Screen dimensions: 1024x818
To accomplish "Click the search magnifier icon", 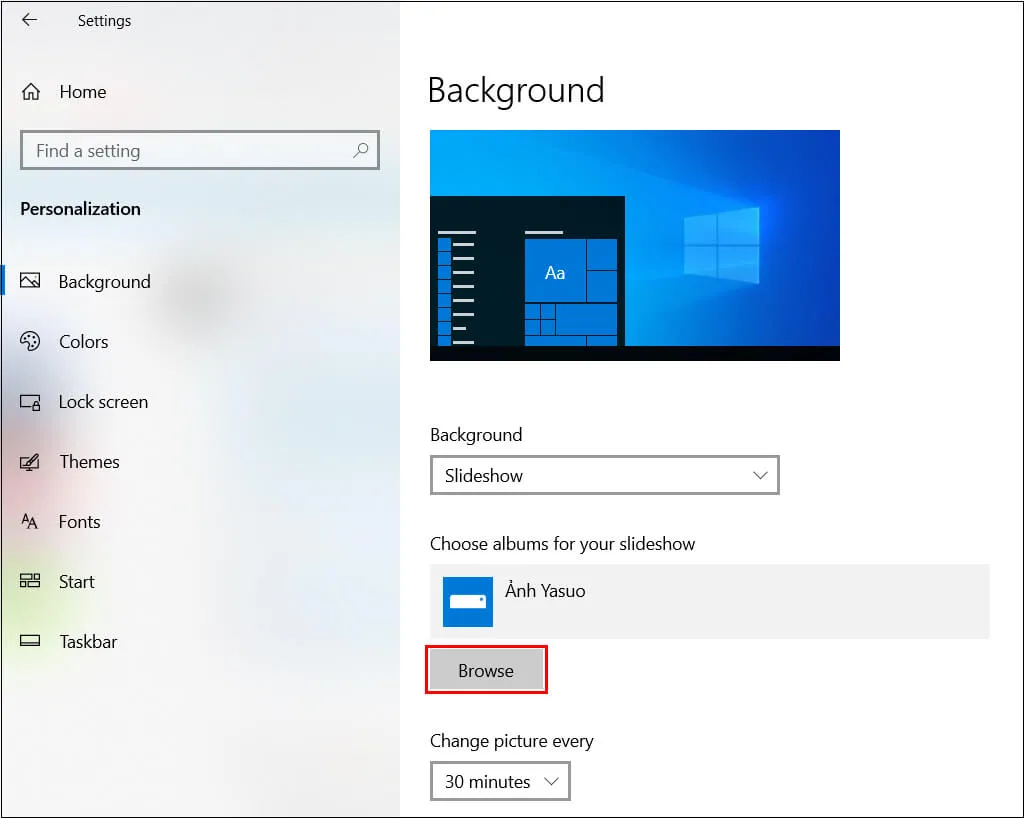I will tap(361, 150).
